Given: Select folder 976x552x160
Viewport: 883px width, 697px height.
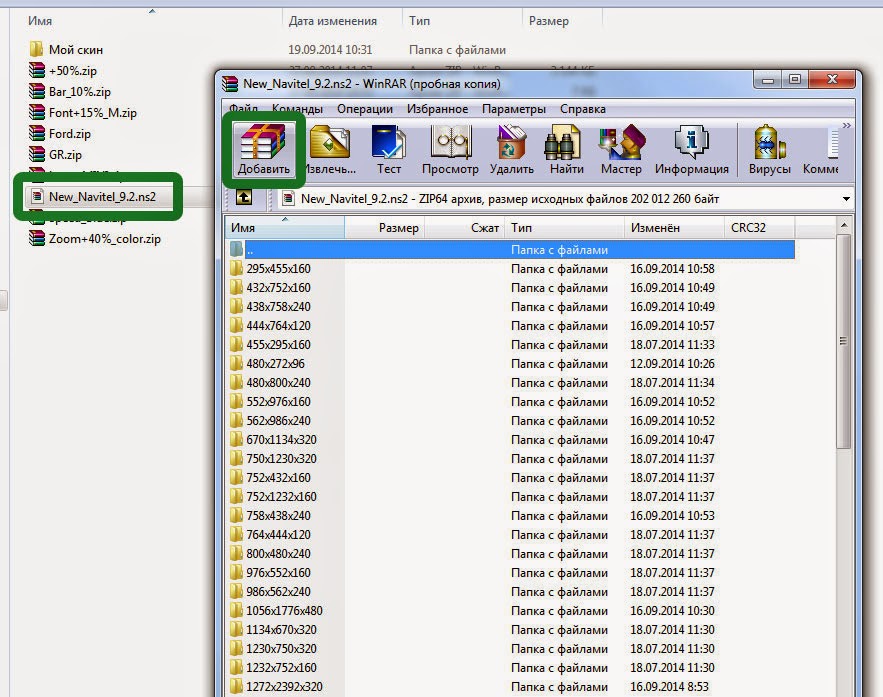Looking at the screenshot, I should [278, 573].
